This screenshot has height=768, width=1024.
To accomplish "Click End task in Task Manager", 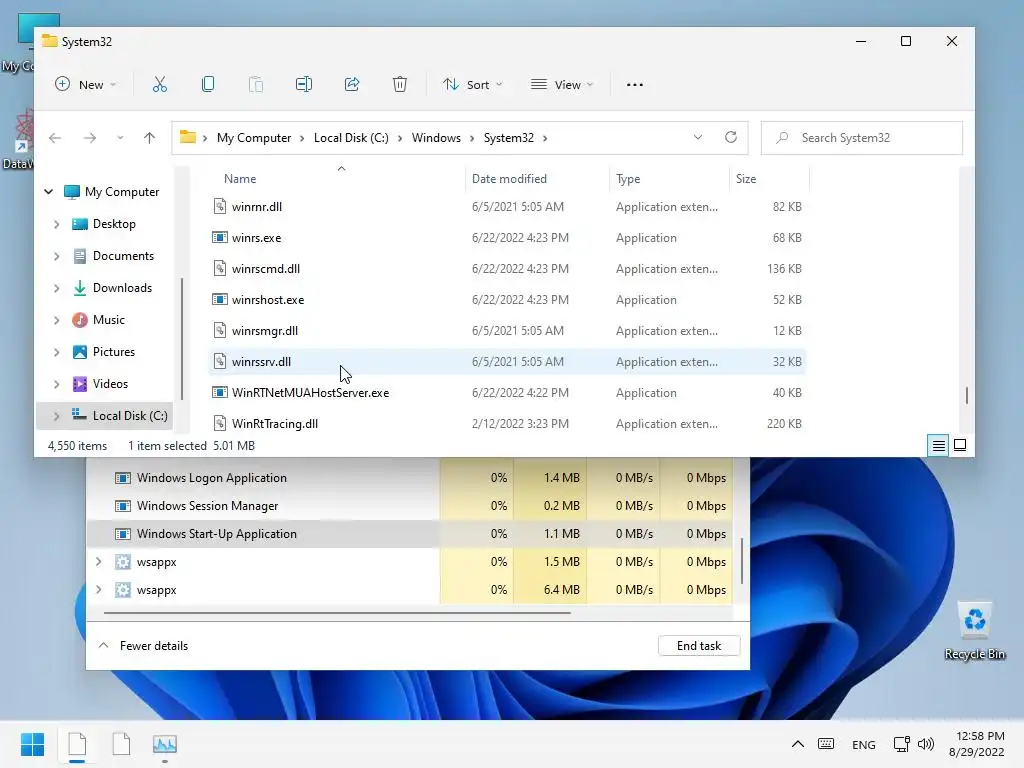I will click(699, 645).
